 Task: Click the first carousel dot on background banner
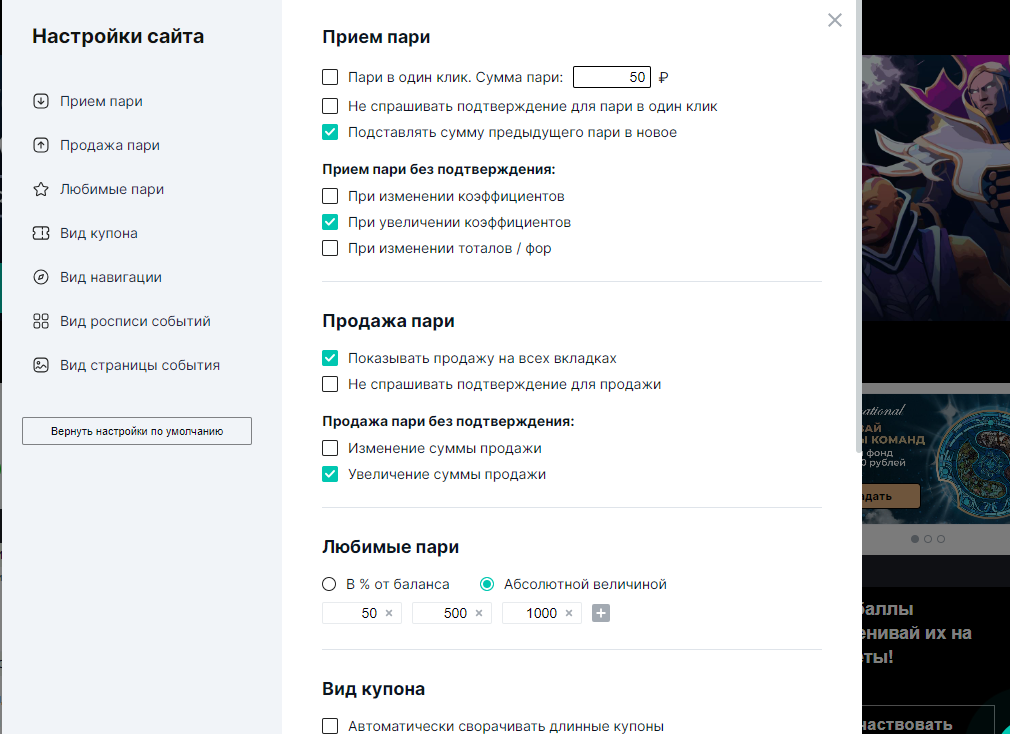click(x=915, y=539)
